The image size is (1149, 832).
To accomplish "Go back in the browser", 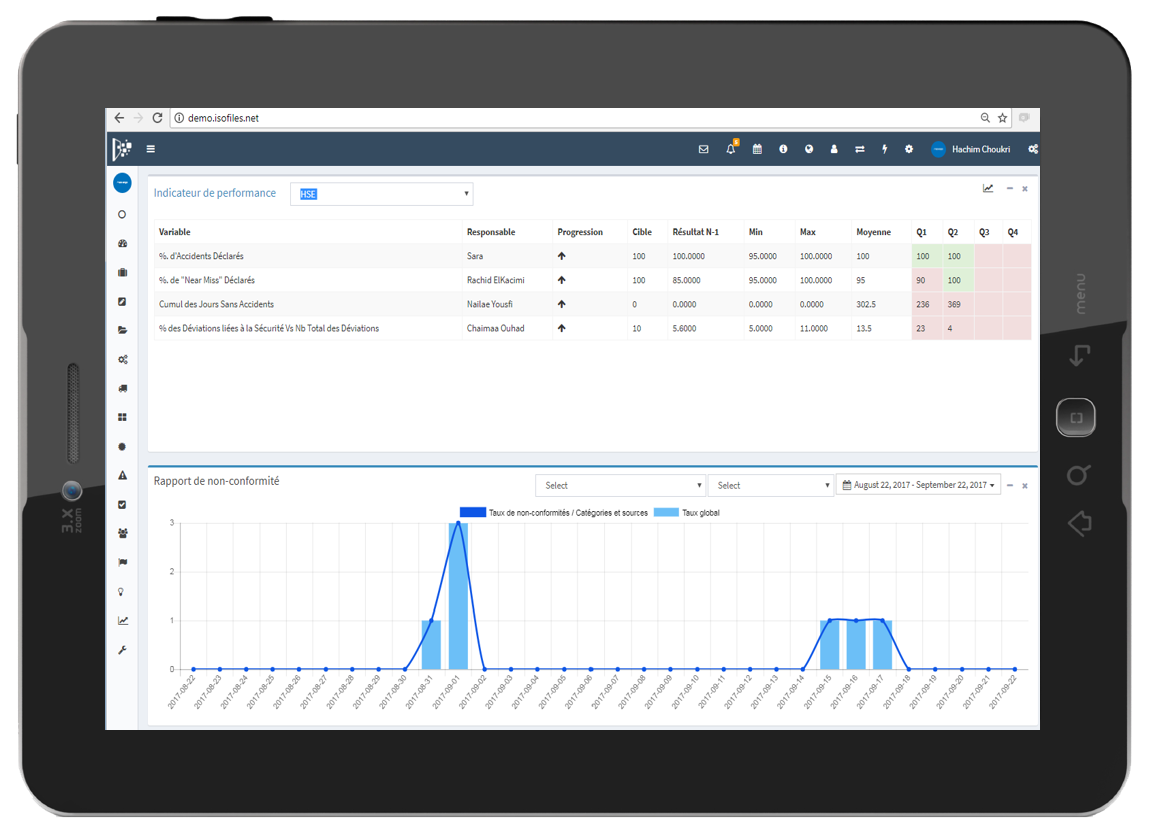I will coord(119,117).
